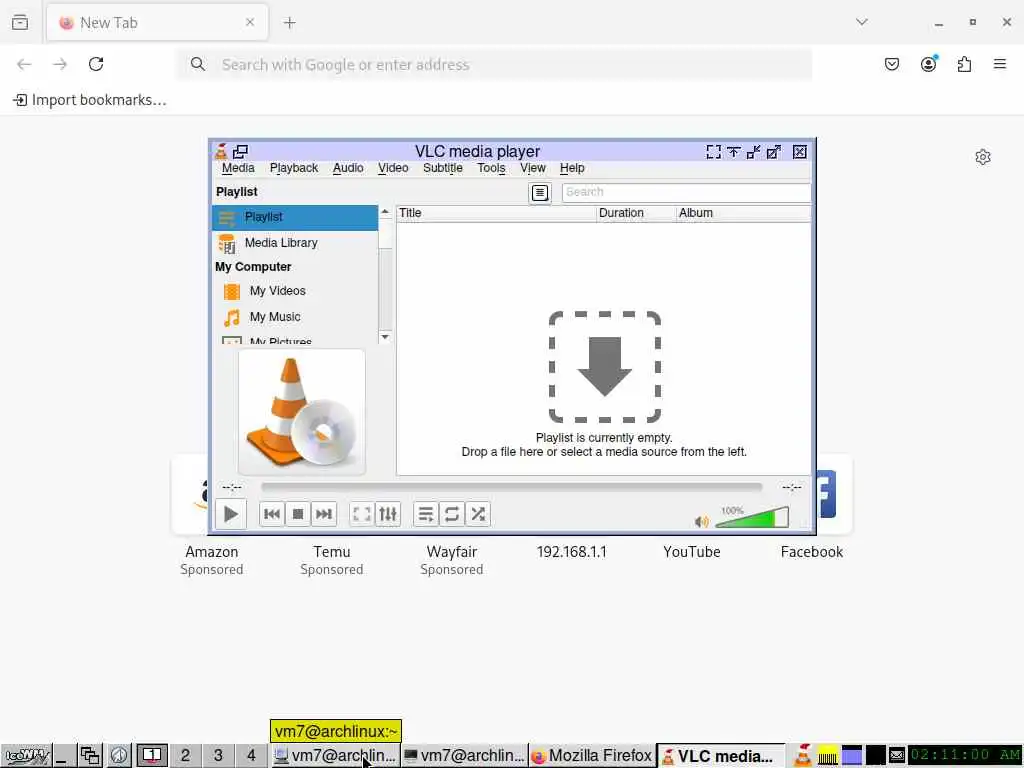The width and height of the screenshot is (1024, 768).
Task: Toggle the VLC playlist view button
Action: [x=426, y=514]
